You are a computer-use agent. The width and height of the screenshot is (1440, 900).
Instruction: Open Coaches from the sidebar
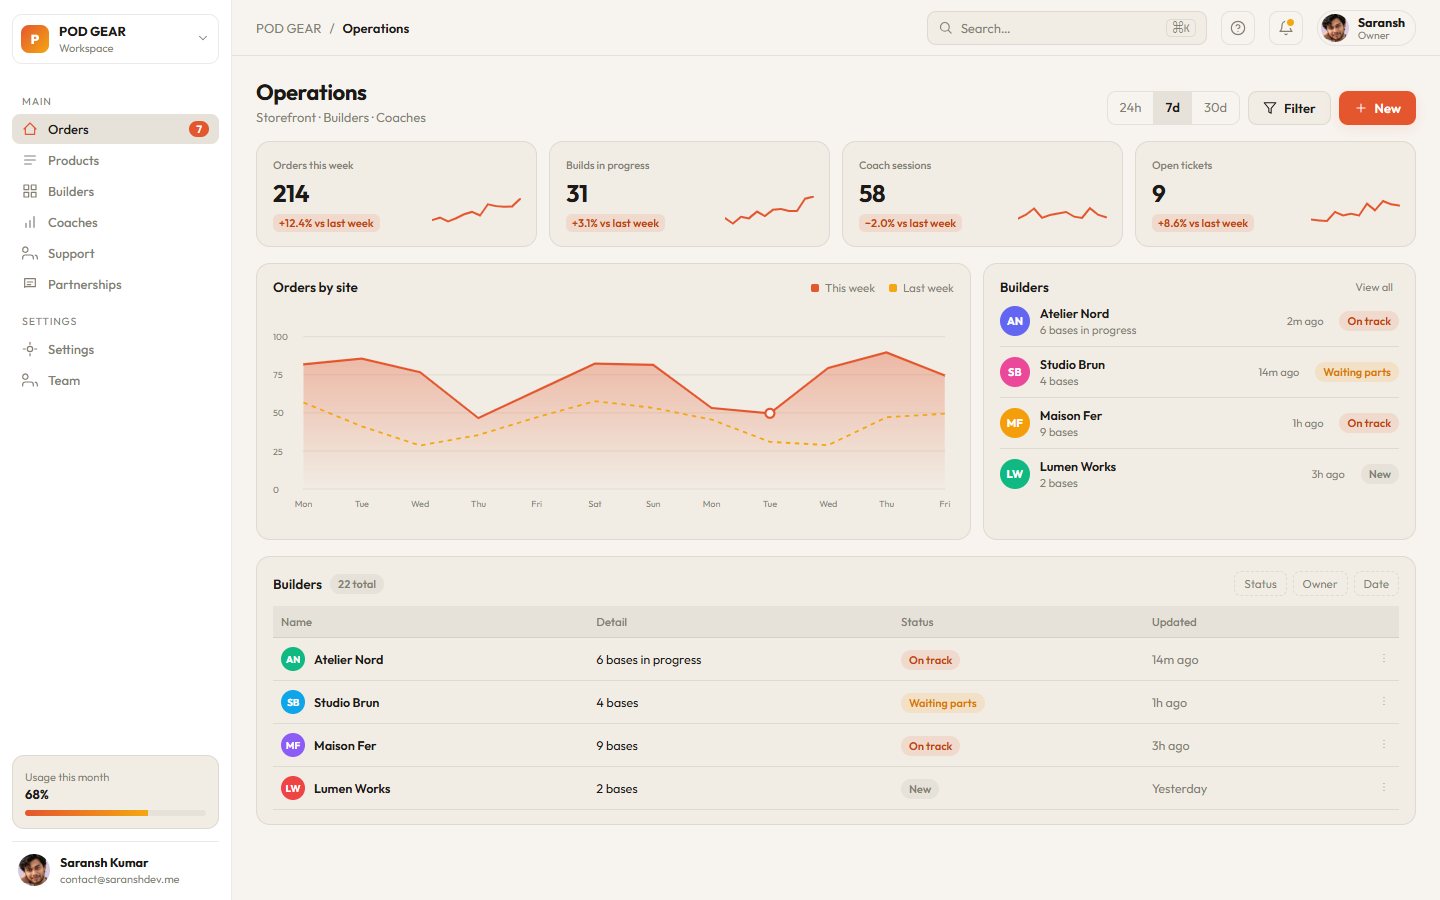point(115,222)
